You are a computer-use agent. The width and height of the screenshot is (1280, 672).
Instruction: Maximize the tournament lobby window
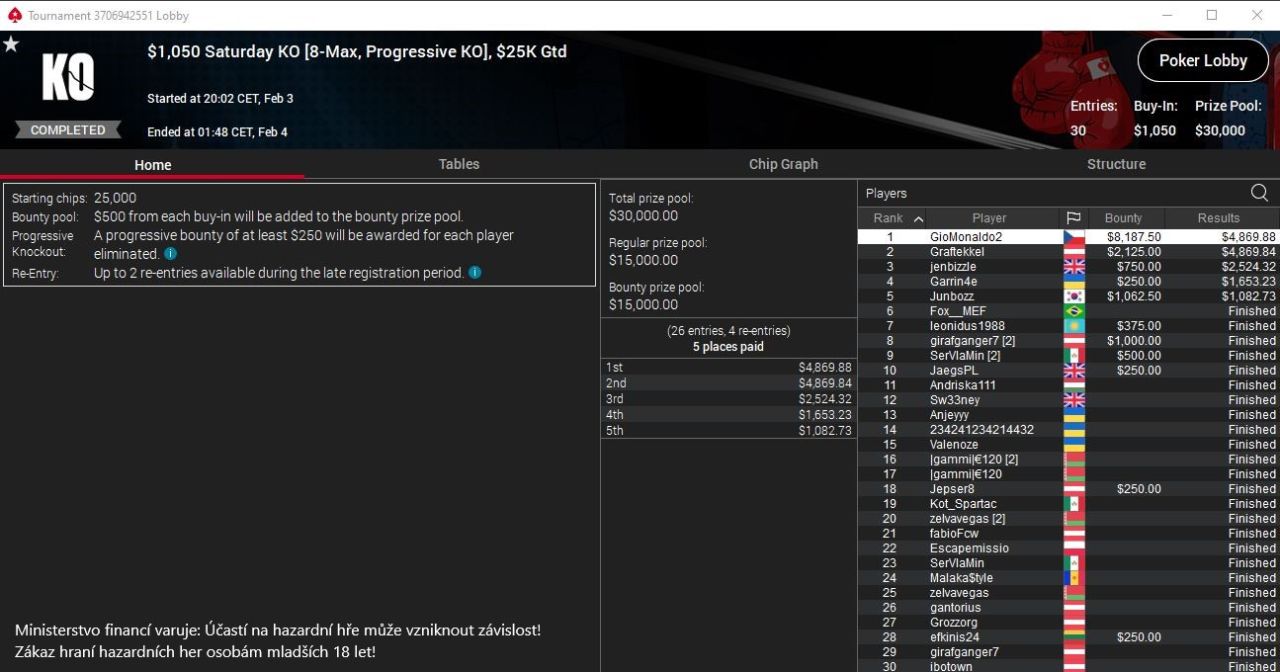tap(1211, 15)
